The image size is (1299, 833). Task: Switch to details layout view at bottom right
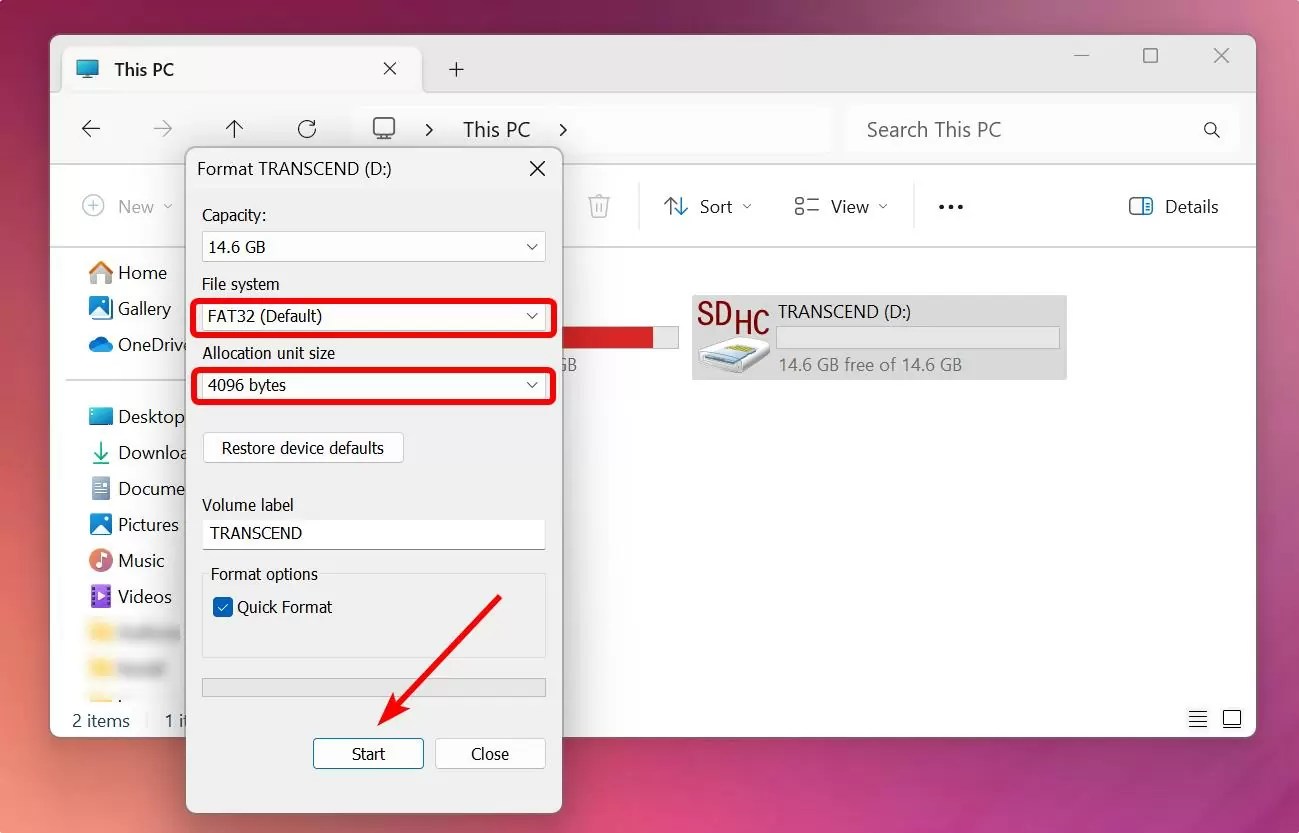coord(1197,718)
